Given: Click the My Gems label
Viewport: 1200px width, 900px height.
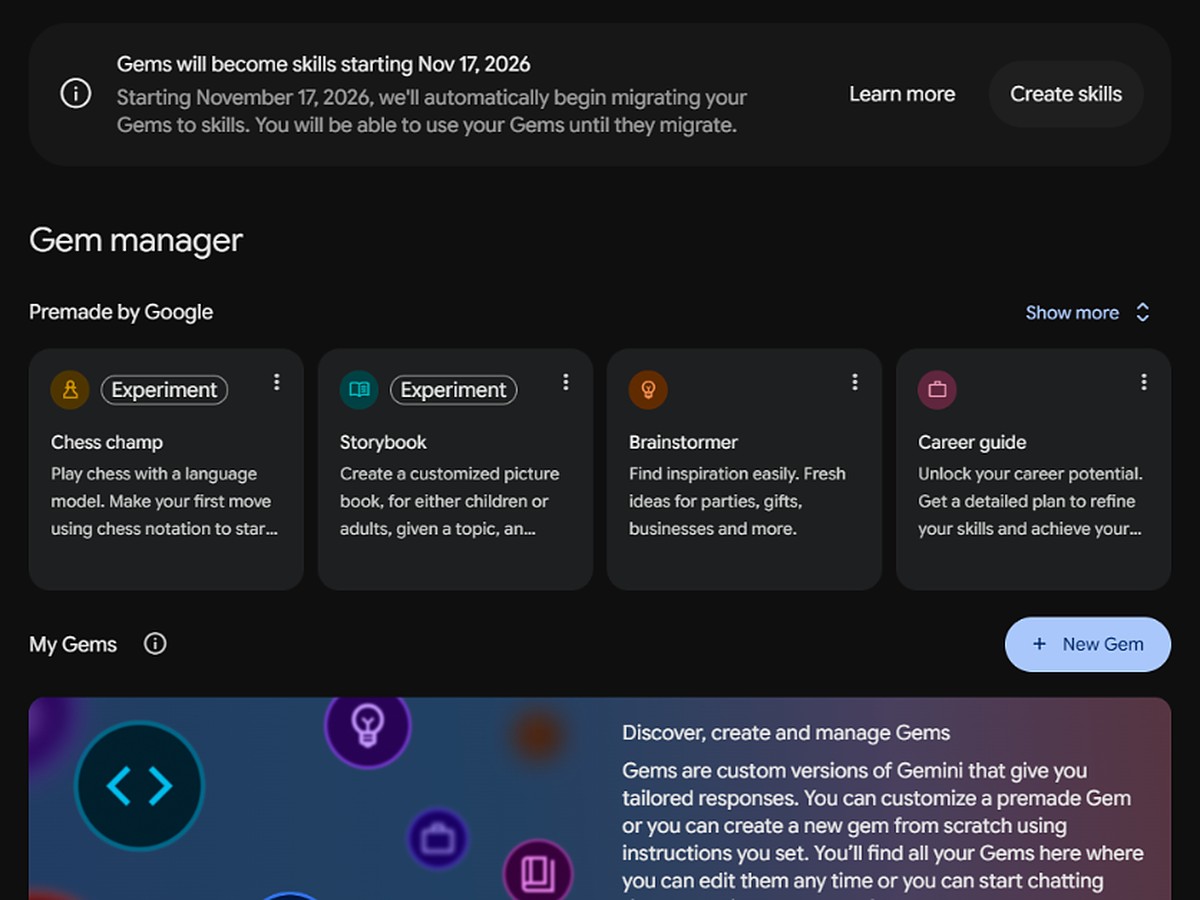Looking at the screenshot, I should [x=73, y=644].
